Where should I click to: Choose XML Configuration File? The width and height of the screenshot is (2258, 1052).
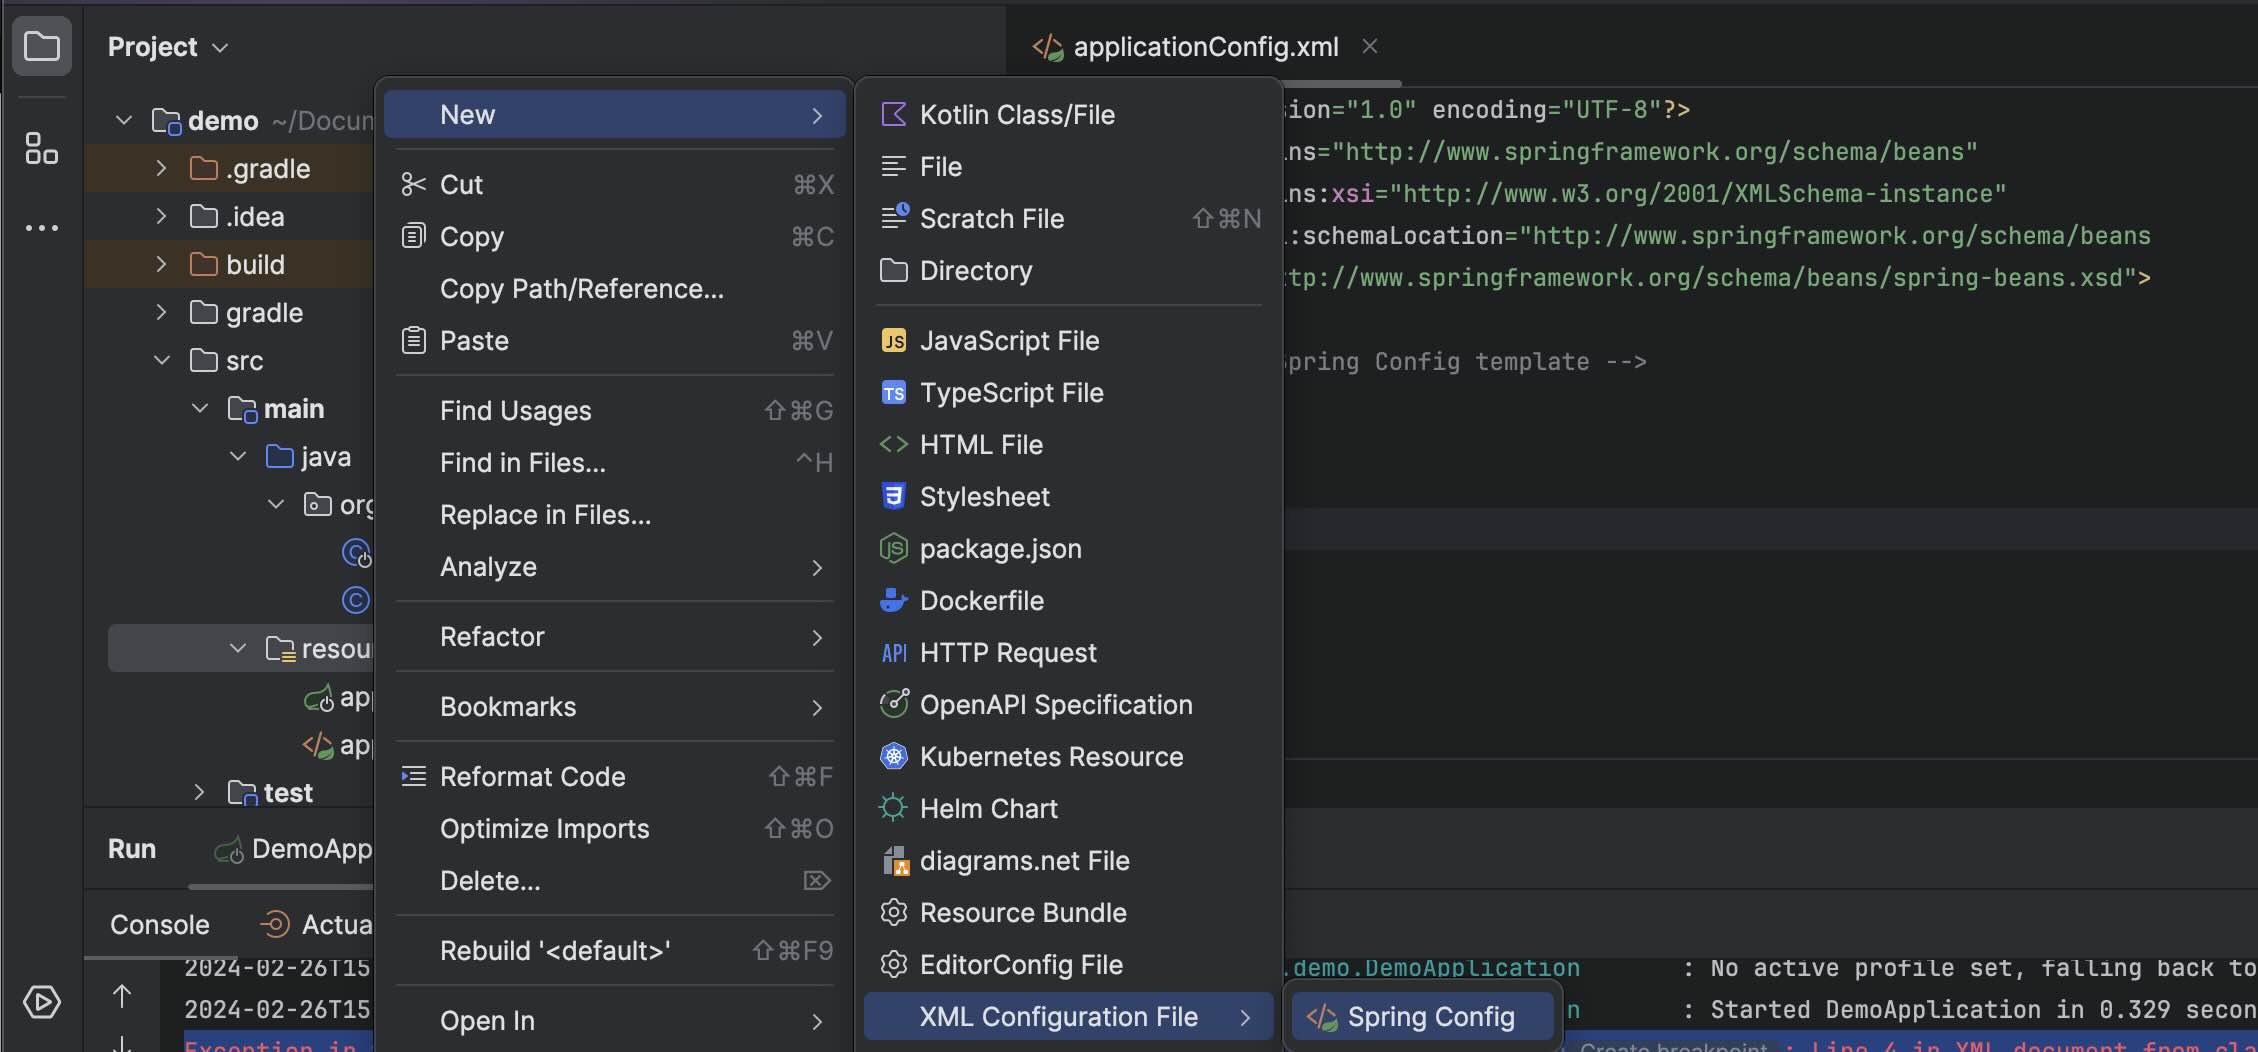coord(1057,1016)
